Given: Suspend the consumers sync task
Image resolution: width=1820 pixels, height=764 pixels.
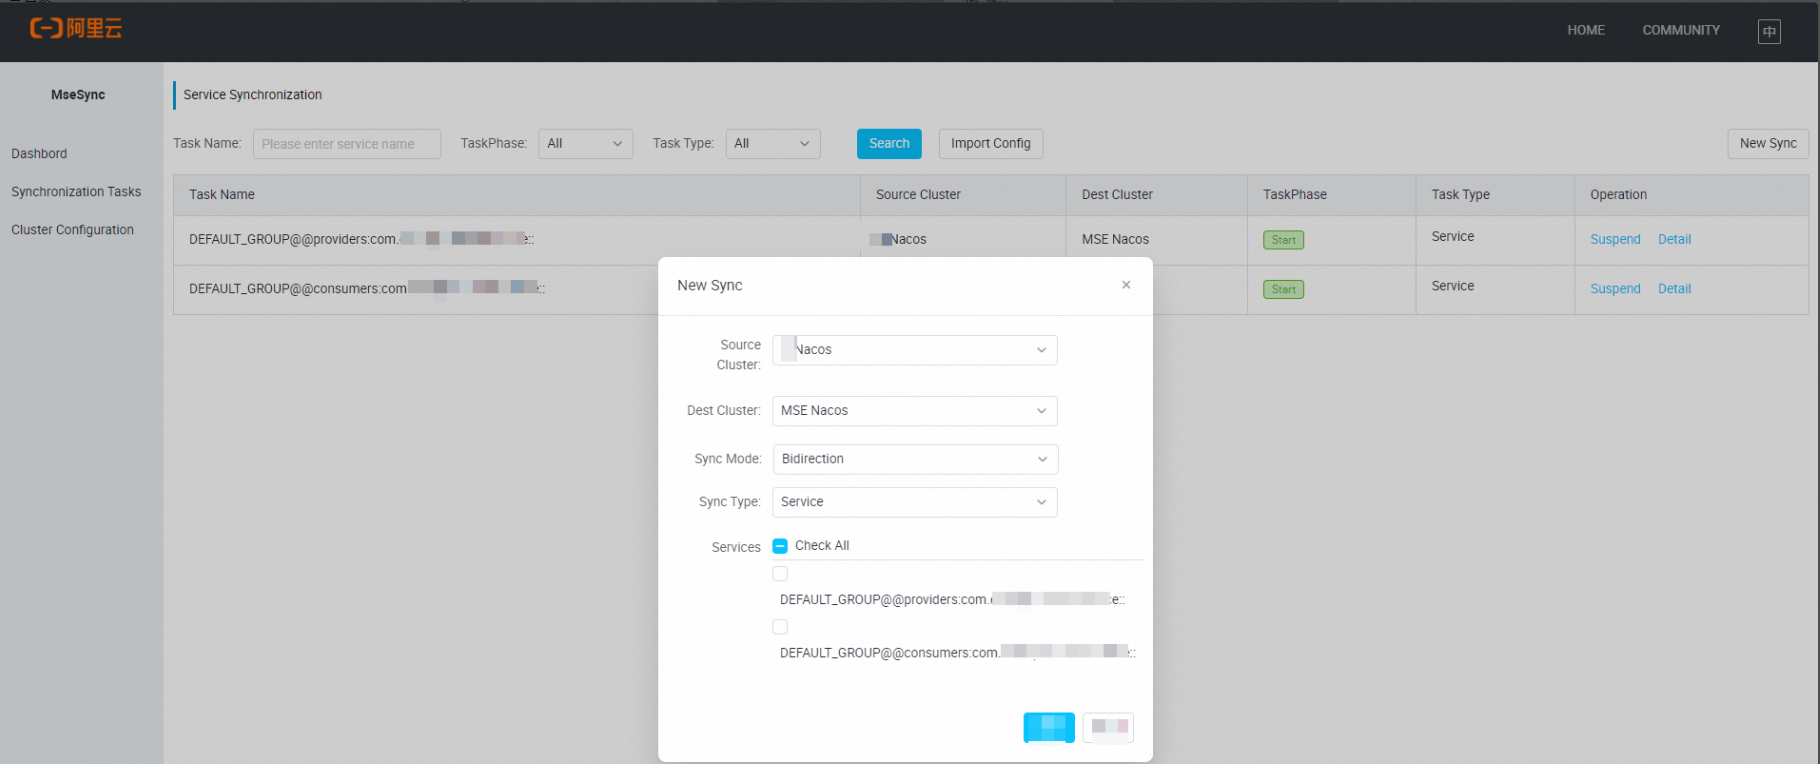Looking at the screenshot, I should [1615, 288].
